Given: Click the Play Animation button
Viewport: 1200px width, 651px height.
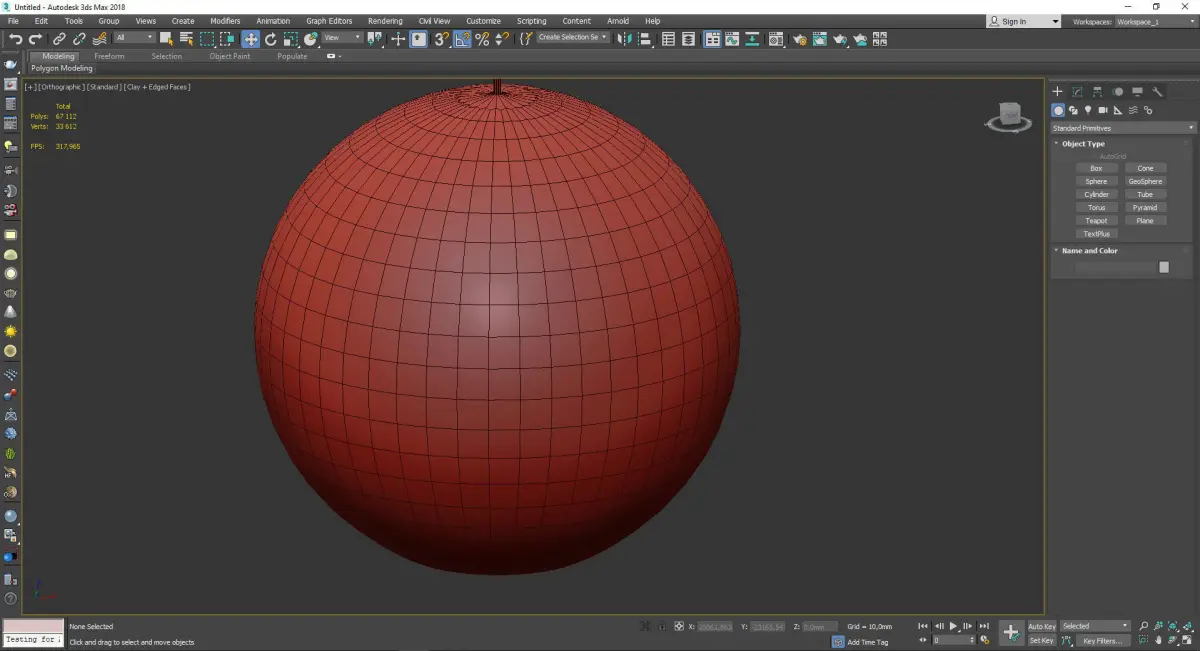Looking at the screenshot, I should tap(953, 626).
